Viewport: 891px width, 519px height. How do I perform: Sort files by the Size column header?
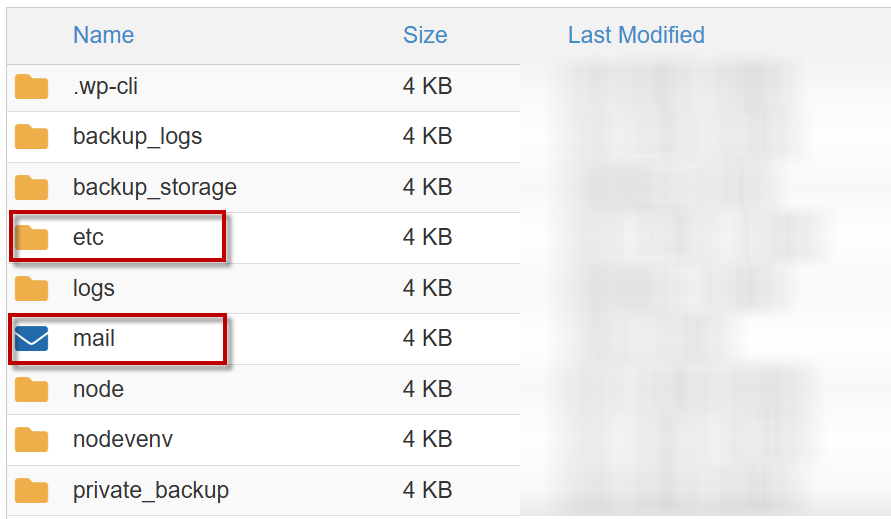[425, 35]
